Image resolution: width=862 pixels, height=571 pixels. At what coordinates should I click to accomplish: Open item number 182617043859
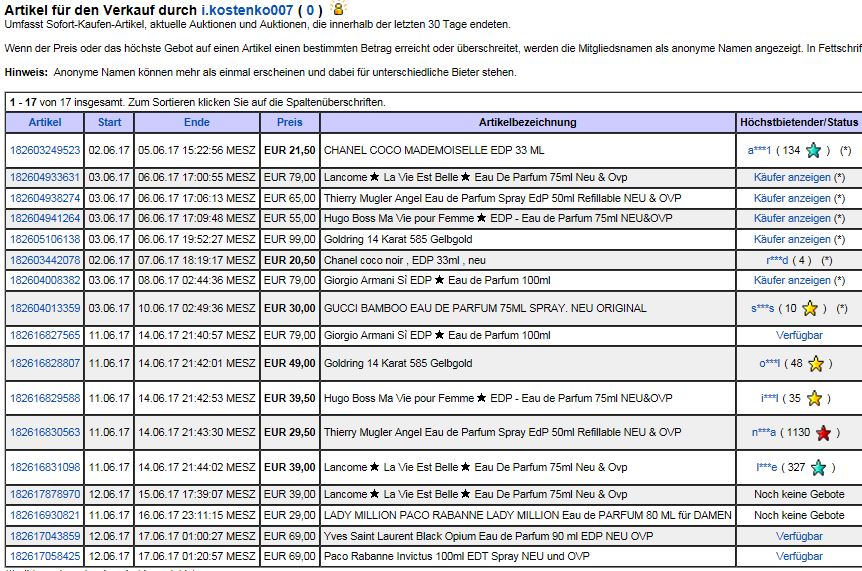point(45,536)
